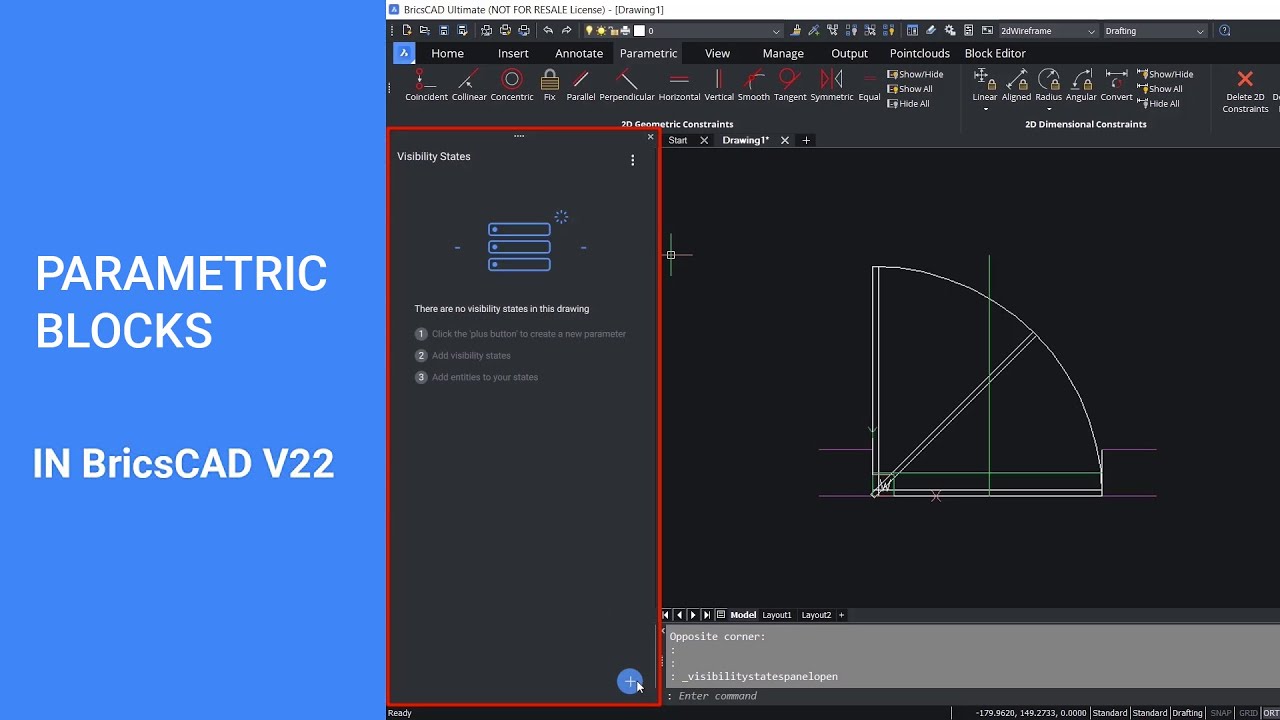Switch to the Manage ribbon tab
1280x720 pixels.
pos(783,53)
